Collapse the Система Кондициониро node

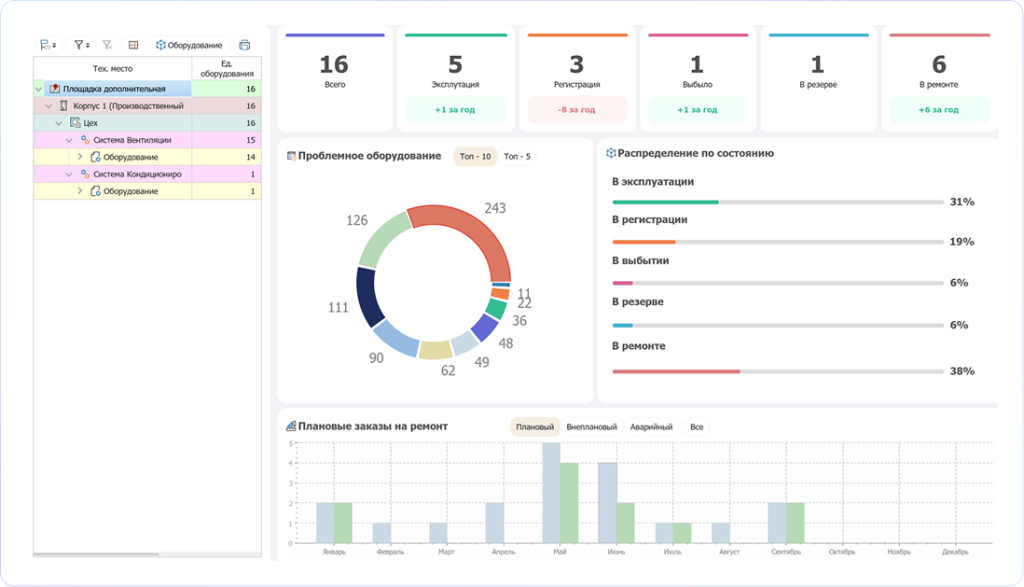(69, 174)
